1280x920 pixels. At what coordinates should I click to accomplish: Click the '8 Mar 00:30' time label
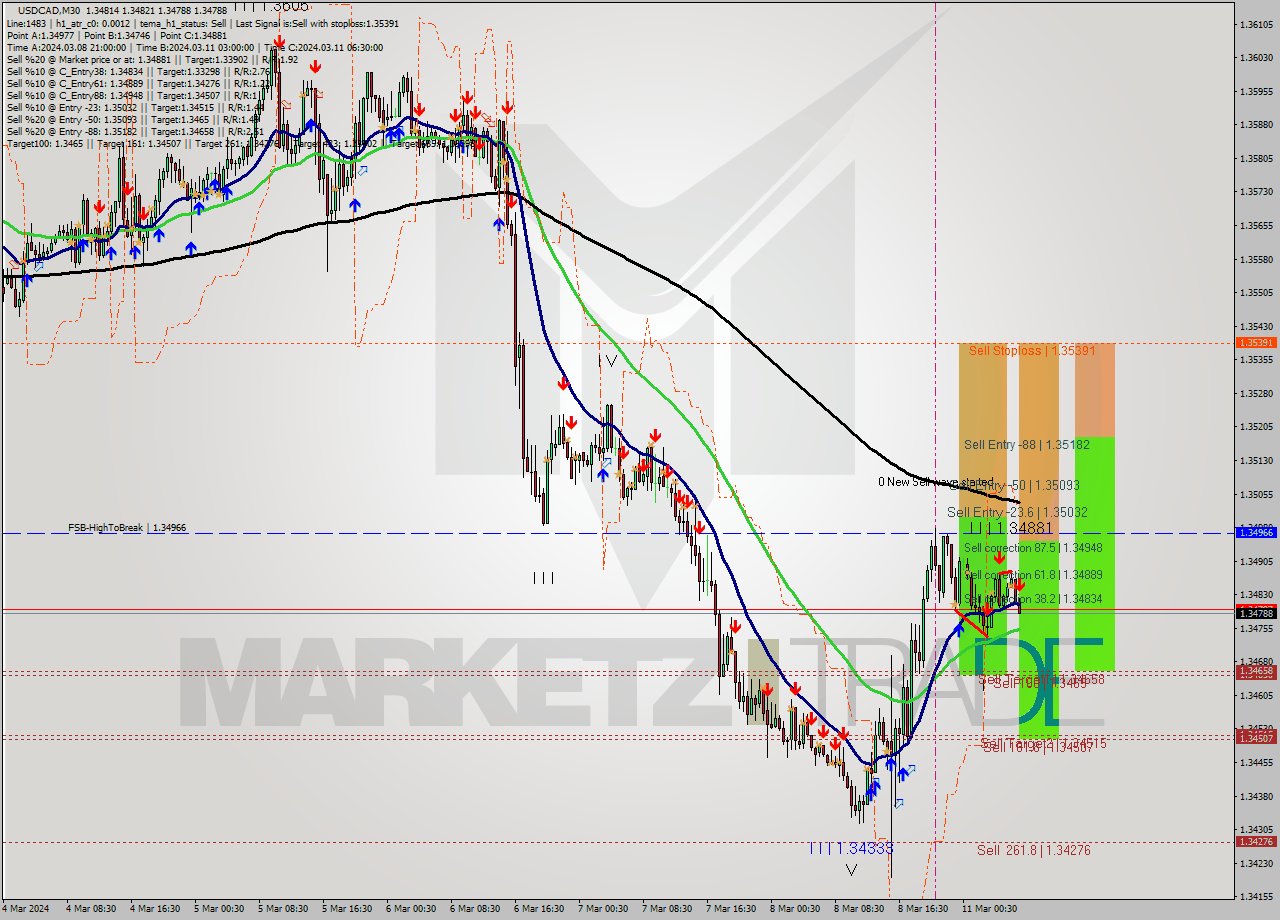coord(795,909)
